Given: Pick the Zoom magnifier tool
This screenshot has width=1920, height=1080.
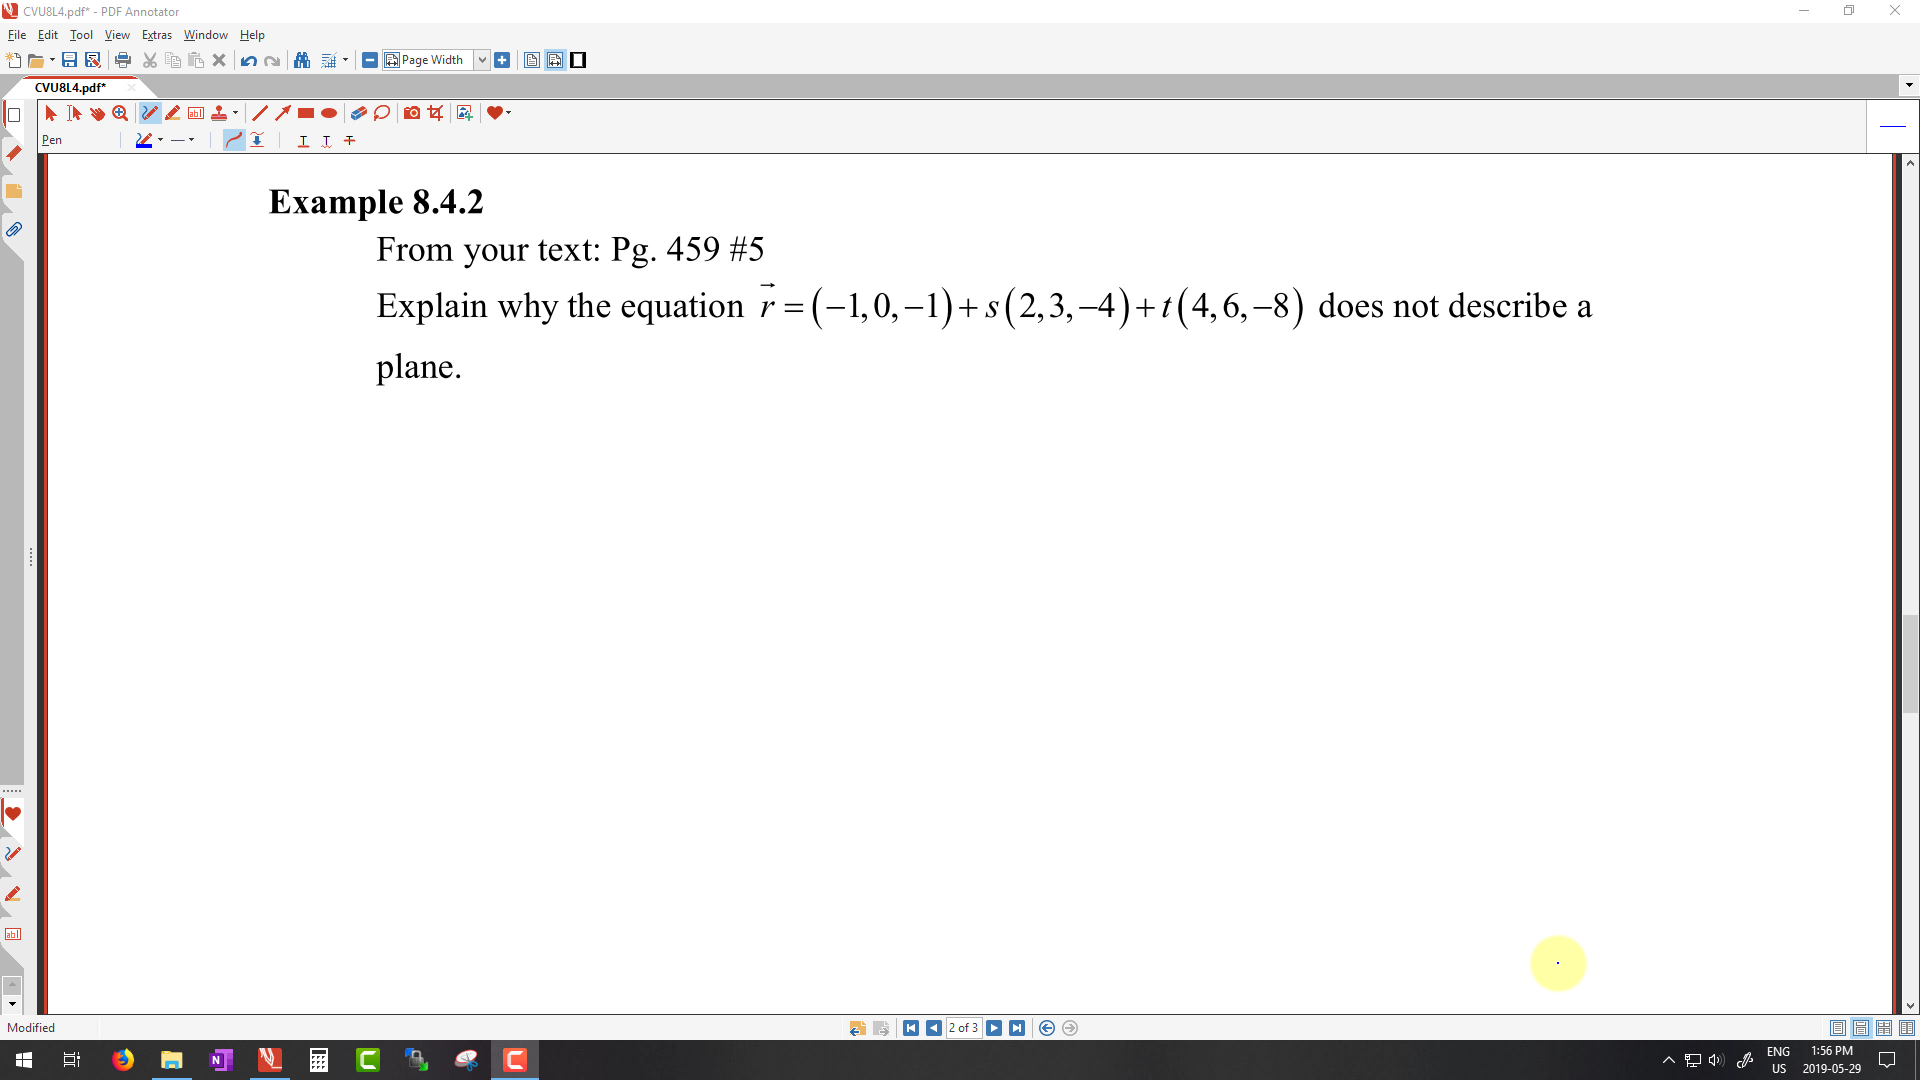Looking at the screenshot, I should click(120, 113).
